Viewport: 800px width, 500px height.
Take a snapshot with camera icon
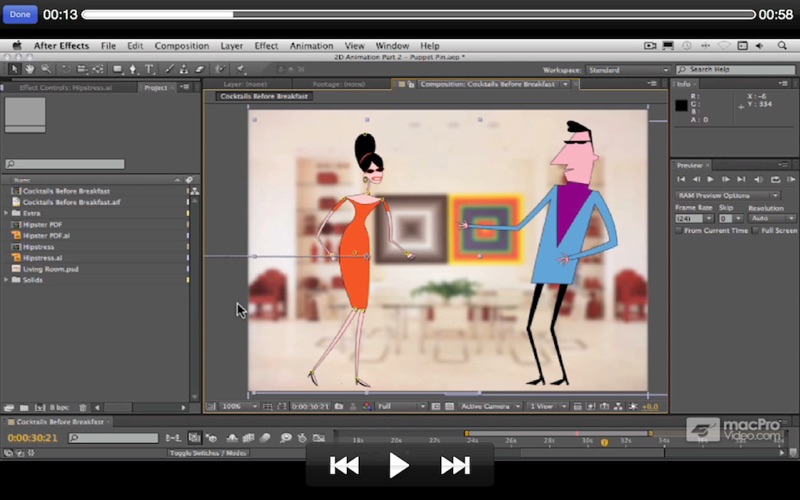tap(339, 407)
